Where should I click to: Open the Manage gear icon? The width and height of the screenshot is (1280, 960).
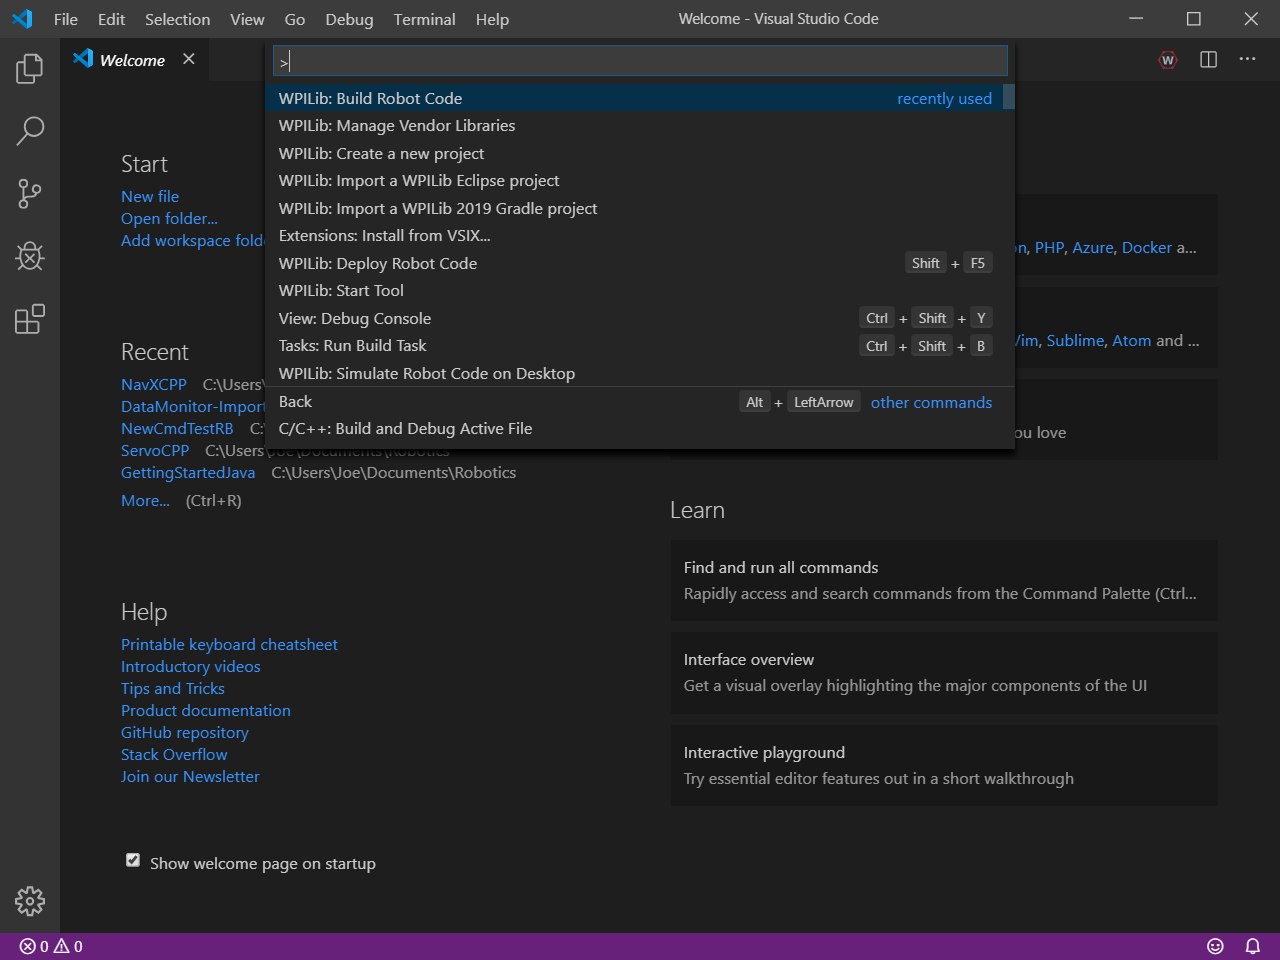pos(30,901)
